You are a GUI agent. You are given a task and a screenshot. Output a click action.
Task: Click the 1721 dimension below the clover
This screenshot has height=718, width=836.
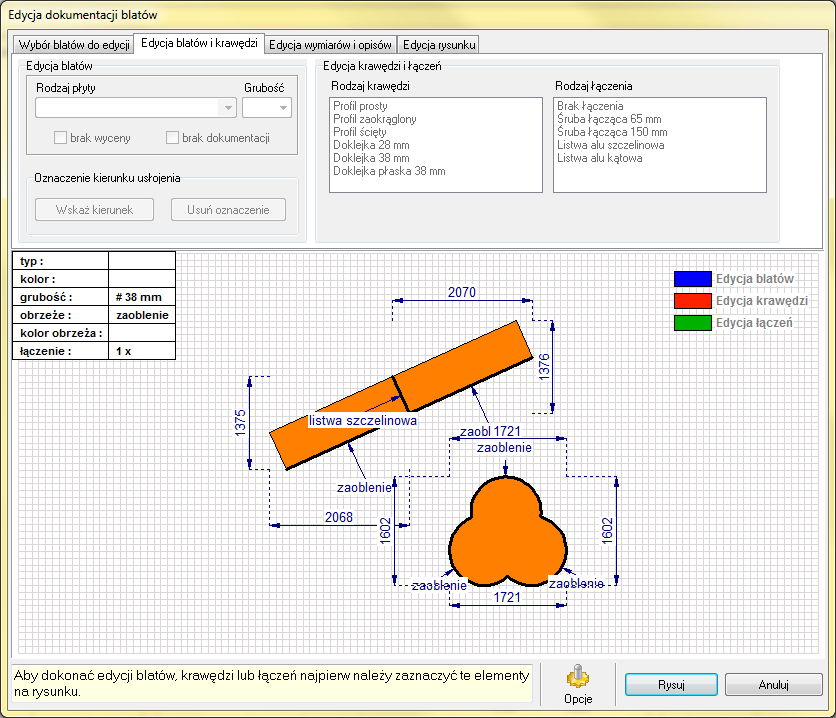[x=507, y=597]
